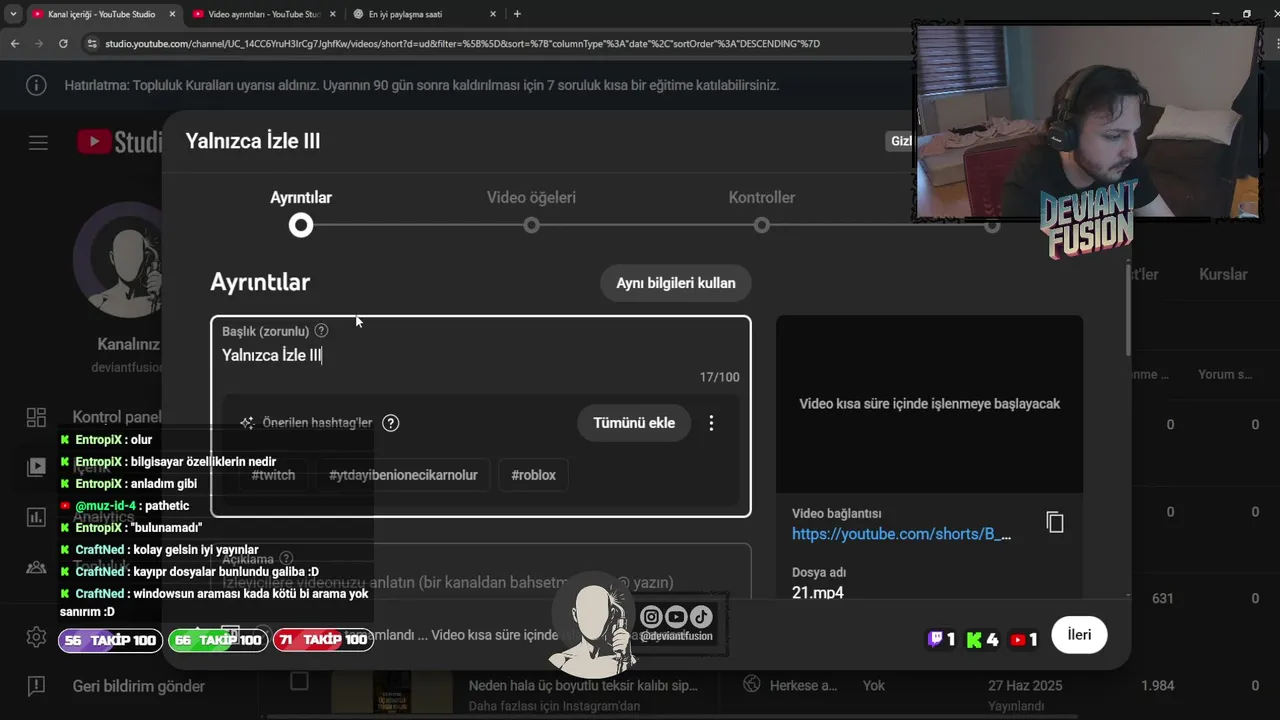Add the #ytdayibenionecikarnolur hashtag chip
The height and width of the screenshot is (720, 1280).
point(403,475)
